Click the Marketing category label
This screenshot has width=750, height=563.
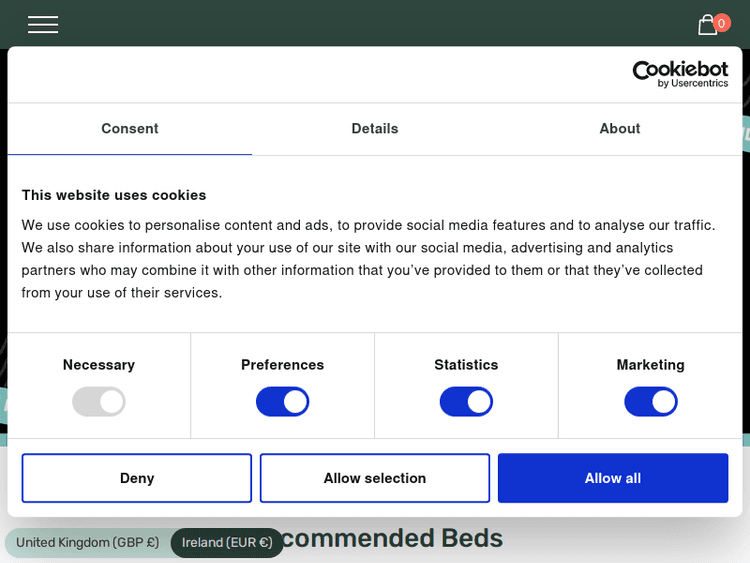pyautogui.click(x=651, y=365)
